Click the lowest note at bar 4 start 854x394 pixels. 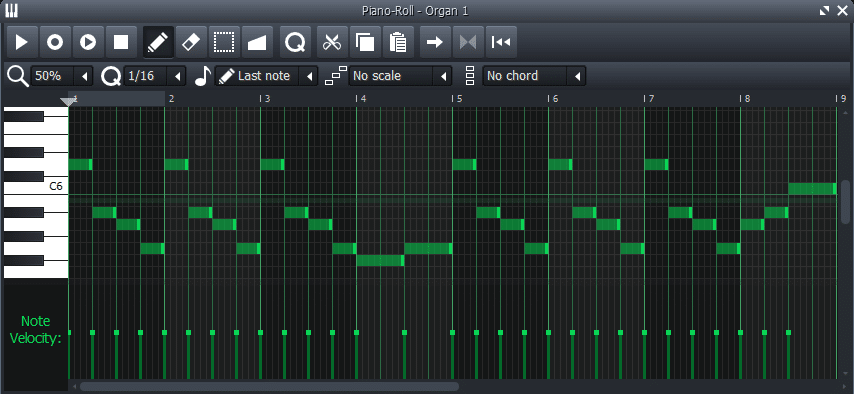[380, 260]
